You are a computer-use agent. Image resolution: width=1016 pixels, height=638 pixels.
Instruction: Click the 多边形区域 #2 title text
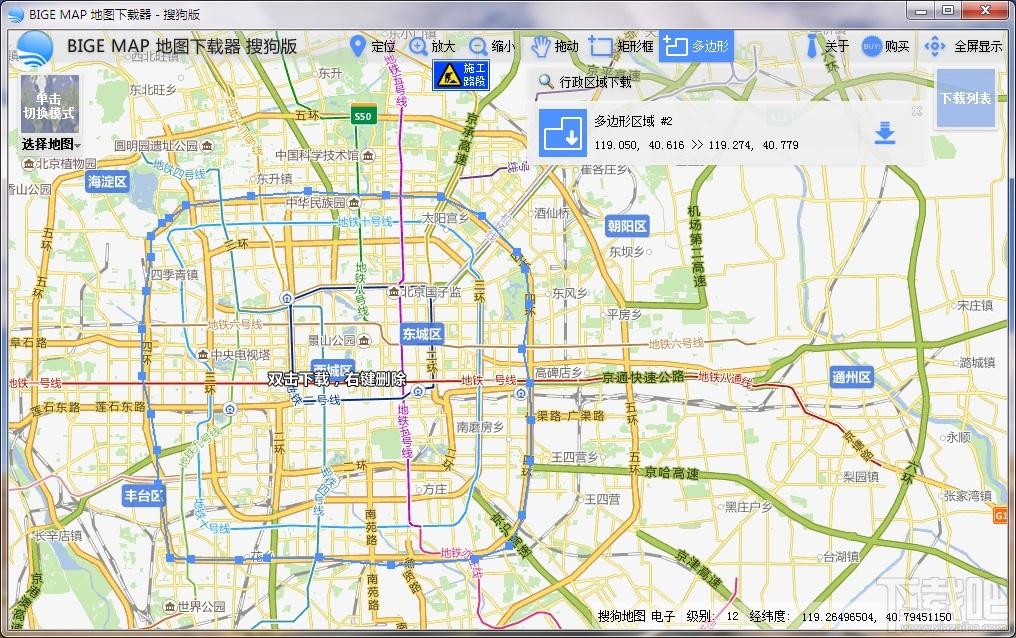633,121
